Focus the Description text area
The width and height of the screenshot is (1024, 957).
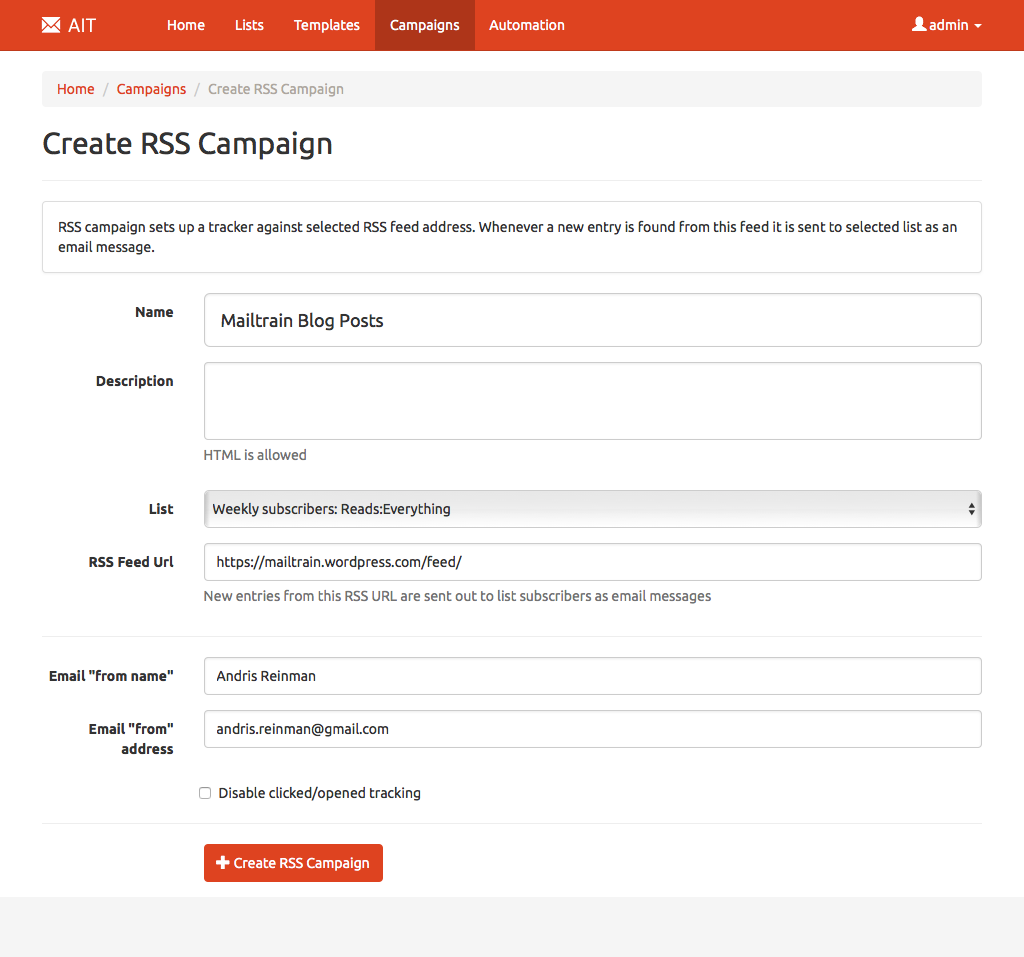click(x=592, y=401)
